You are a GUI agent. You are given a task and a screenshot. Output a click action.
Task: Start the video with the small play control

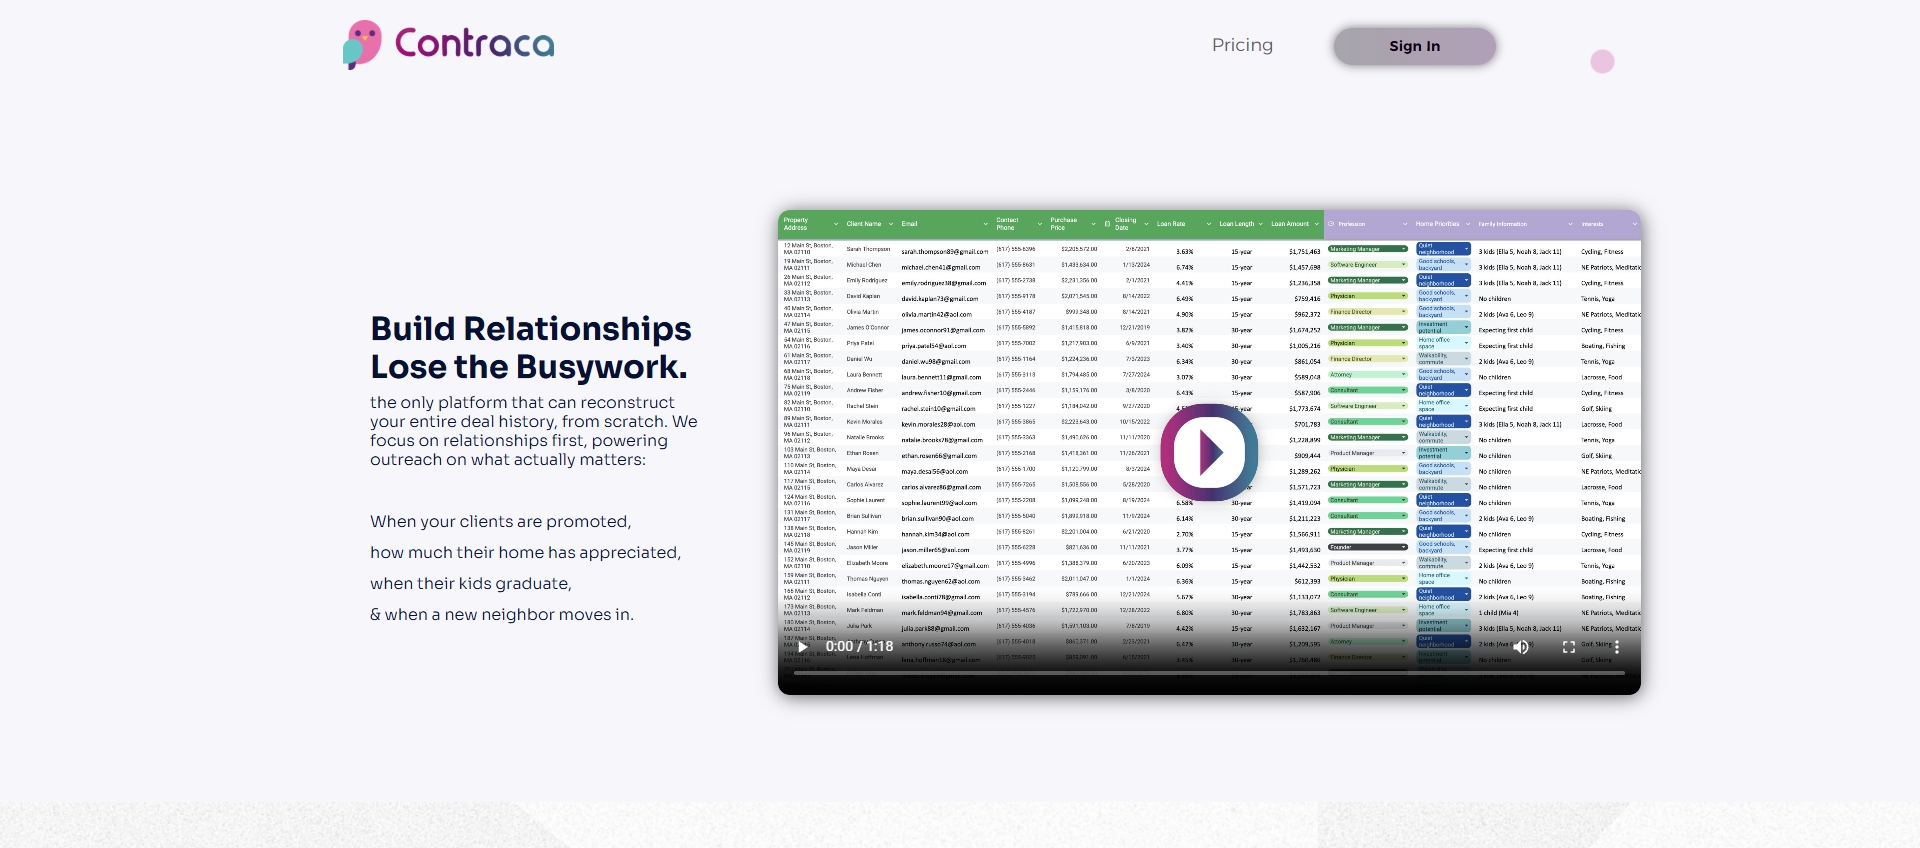coord(802,647)
